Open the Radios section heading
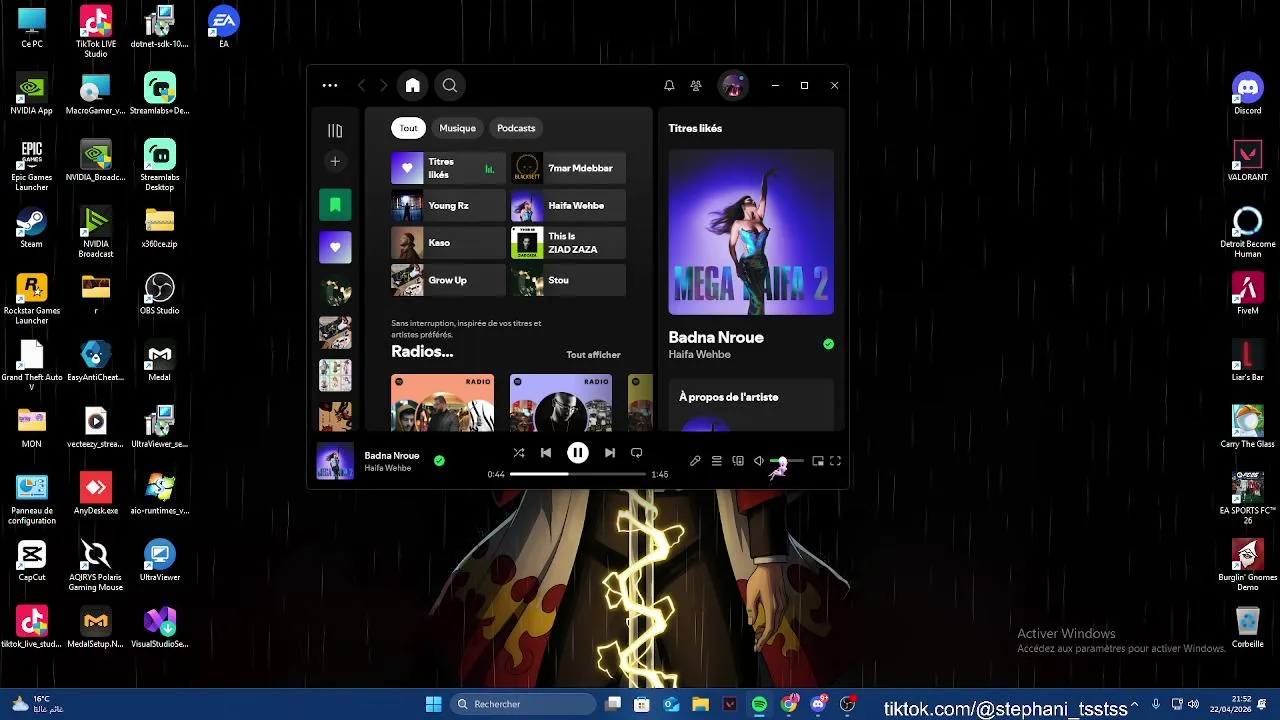The height and width of the screenshot is (720, 1280). [x=422, y=352]
